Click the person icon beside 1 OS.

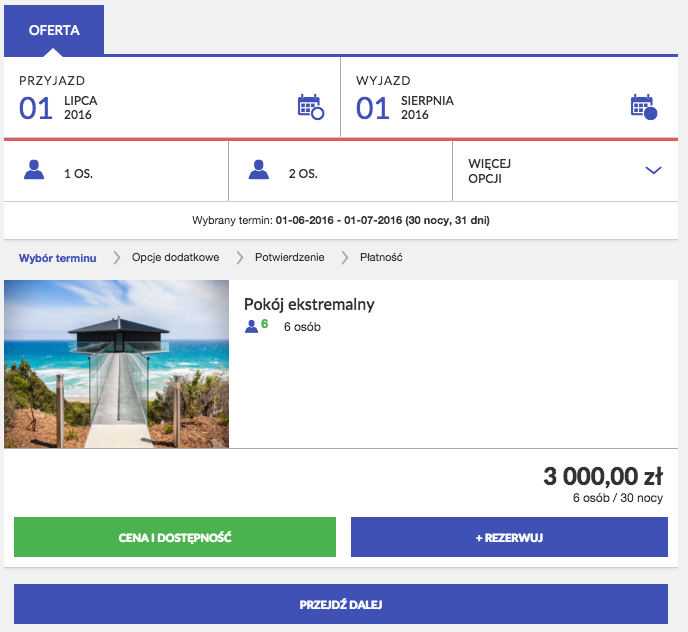(35, 171)
